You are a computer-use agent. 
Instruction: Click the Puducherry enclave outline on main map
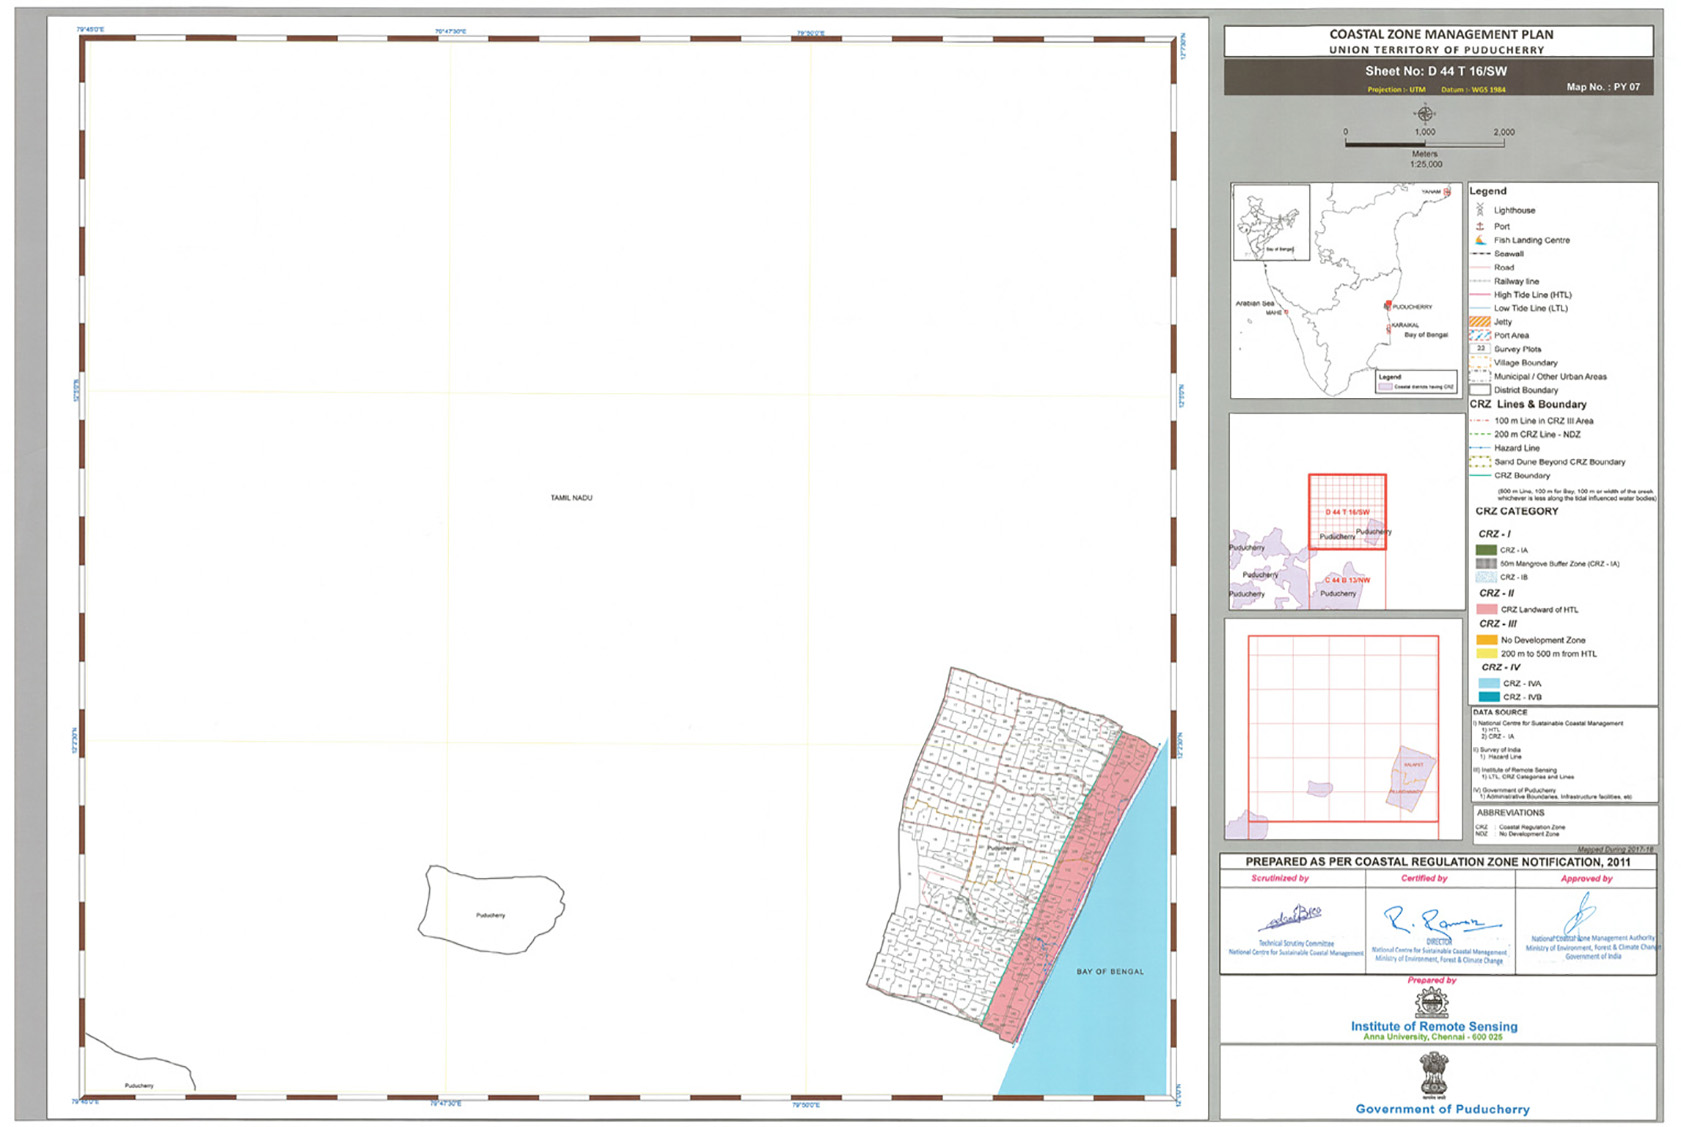click(x=491, y=909)
